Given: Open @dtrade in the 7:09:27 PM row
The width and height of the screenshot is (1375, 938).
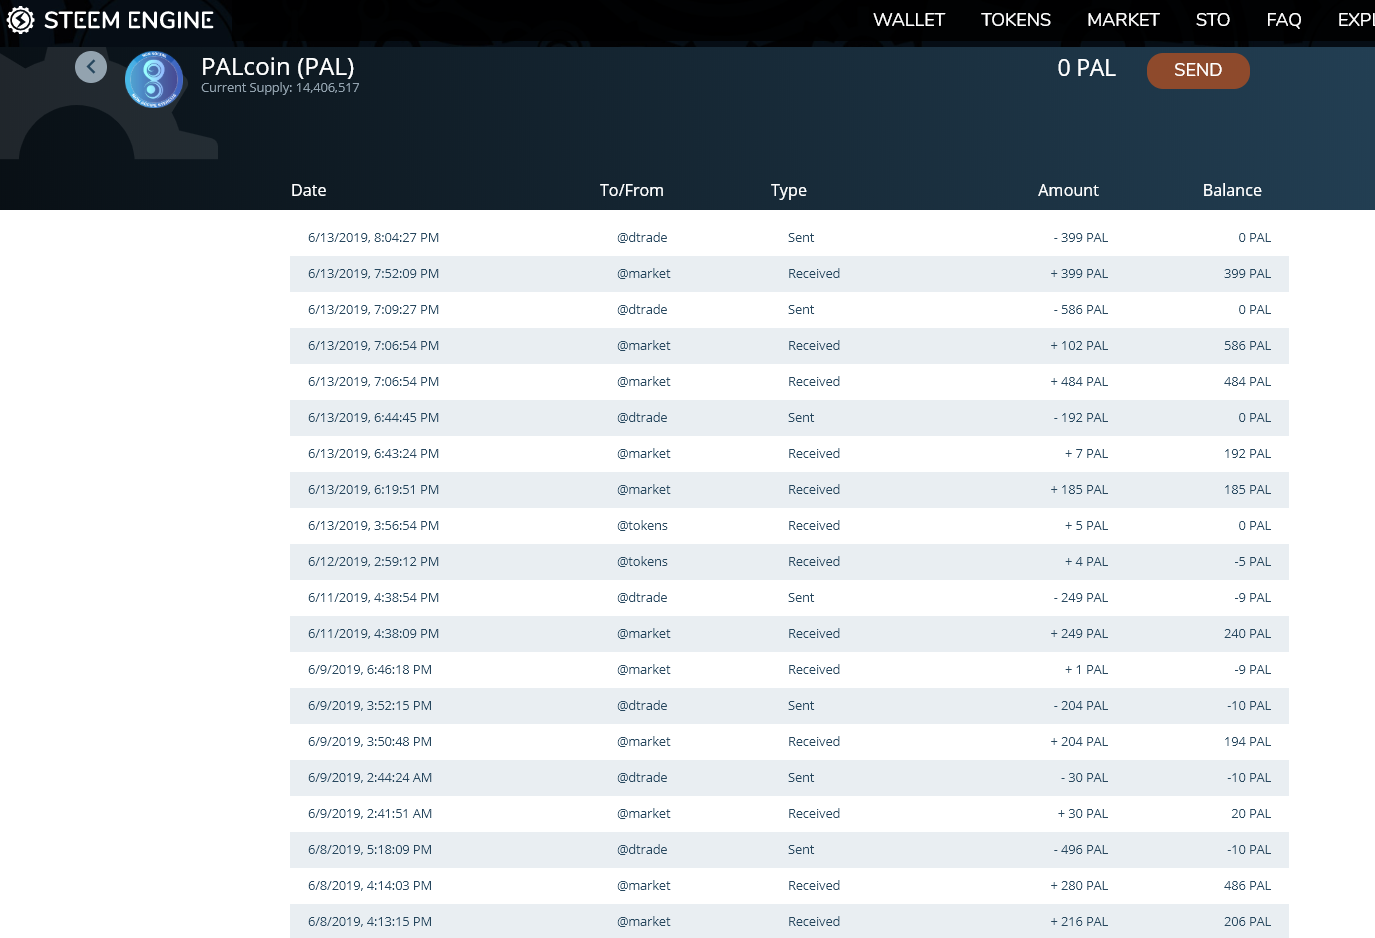Looking at the screenshot, I should 642,310.
